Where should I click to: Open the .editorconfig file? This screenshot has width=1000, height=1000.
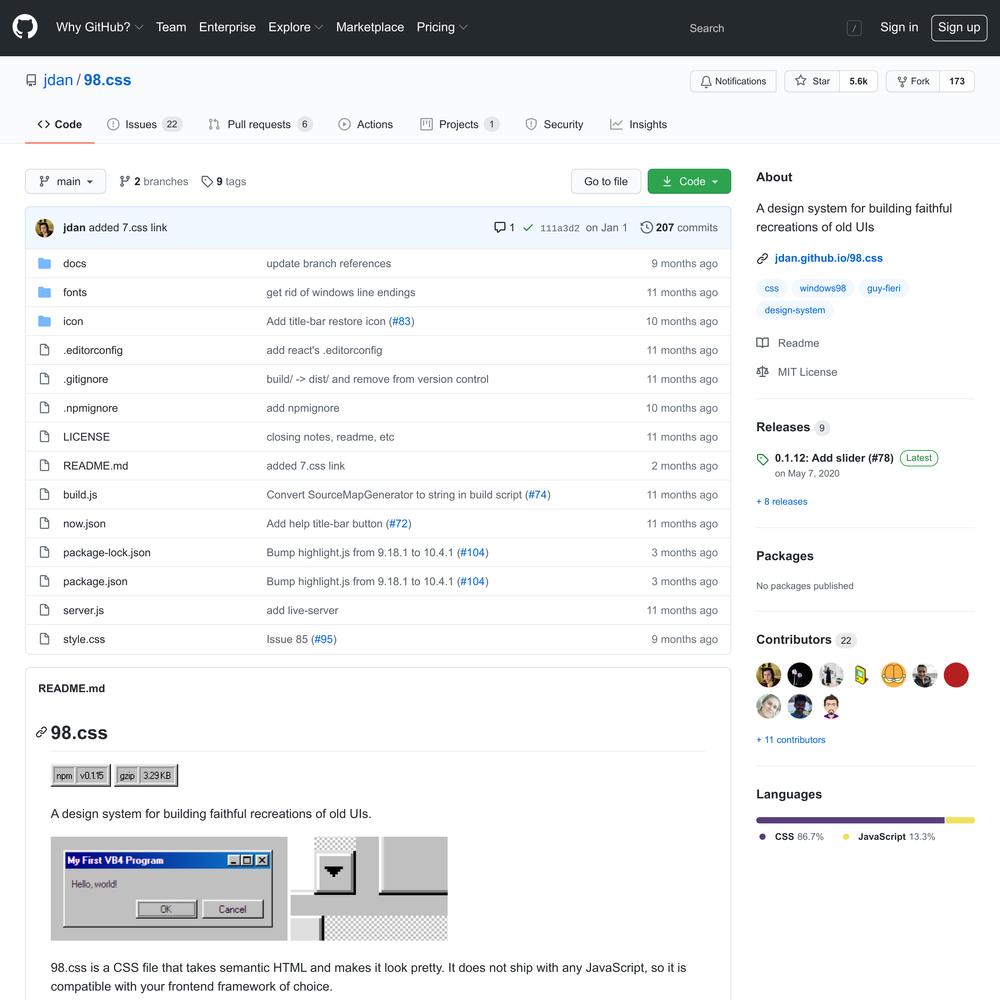92,350
